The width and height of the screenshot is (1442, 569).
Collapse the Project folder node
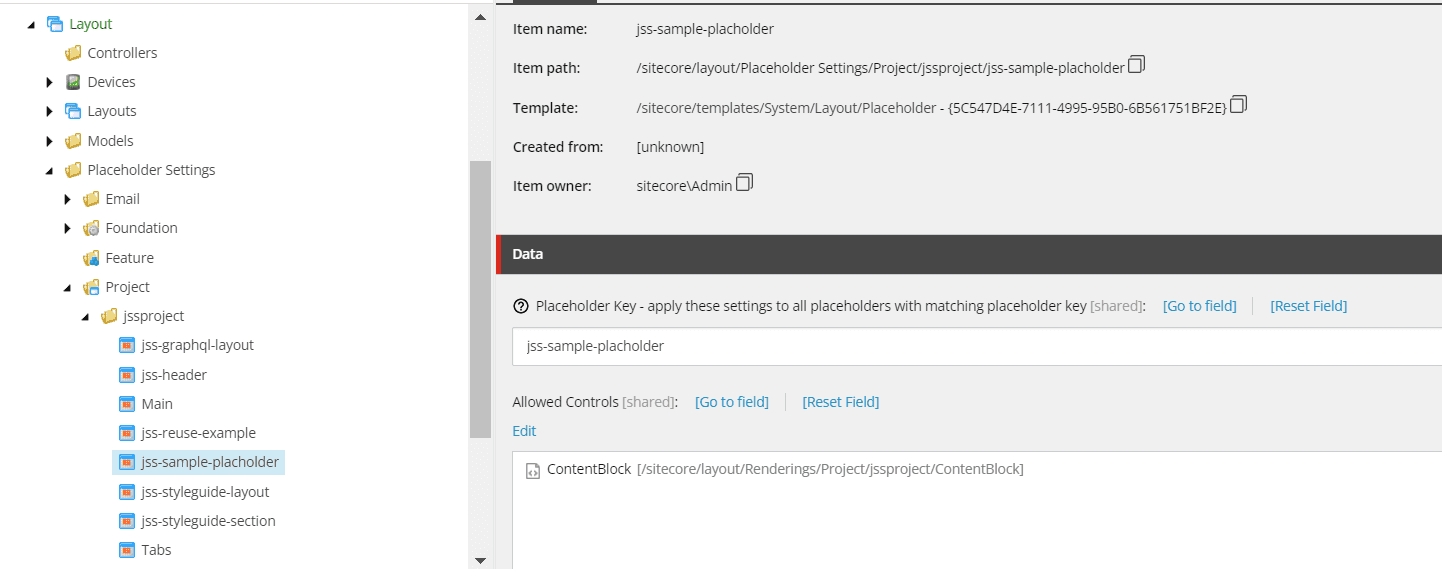[x=67, y=287]
